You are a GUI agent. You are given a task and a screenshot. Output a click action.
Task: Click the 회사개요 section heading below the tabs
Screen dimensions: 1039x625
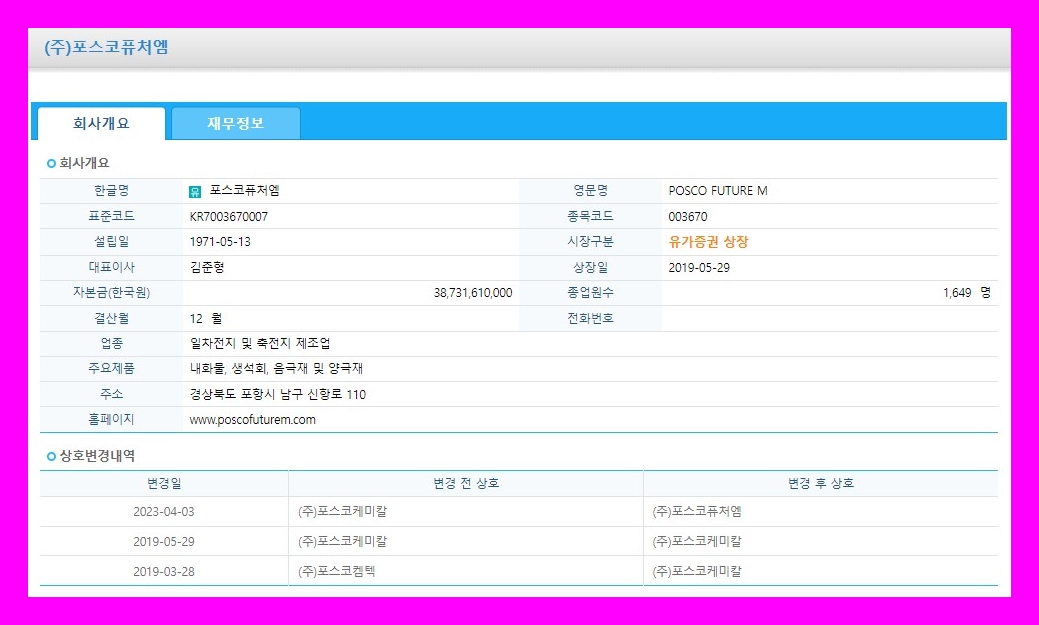click(x=84, y=163)
